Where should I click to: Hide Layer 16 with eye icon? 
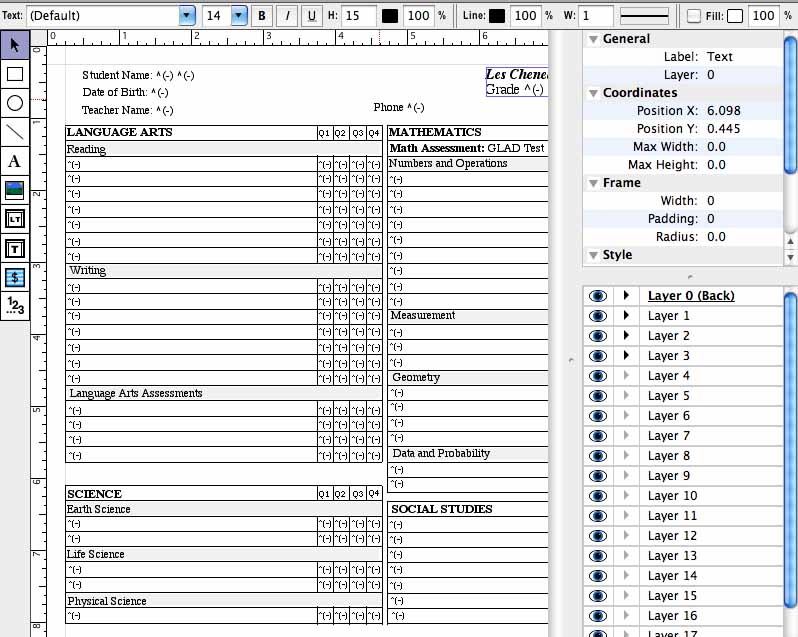pos(597,616)
